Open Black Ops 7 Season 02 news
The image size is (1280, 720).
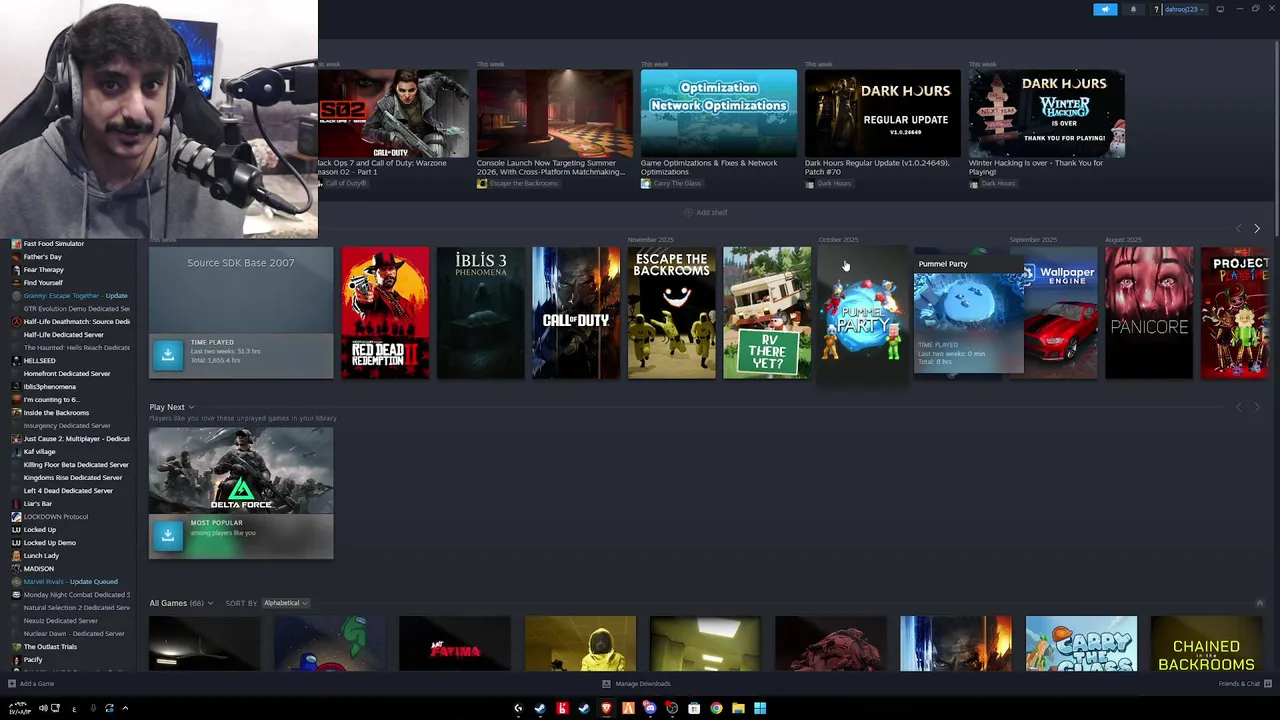coord(393,113)
